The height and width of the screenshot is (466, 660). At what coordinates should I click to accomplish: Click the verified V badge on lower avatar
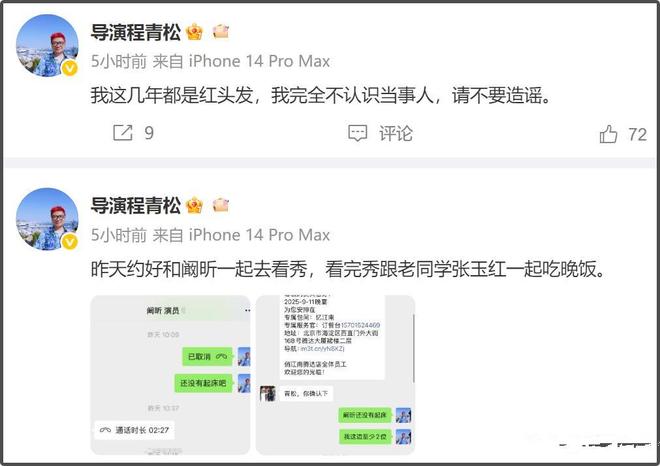pos(70,242)
